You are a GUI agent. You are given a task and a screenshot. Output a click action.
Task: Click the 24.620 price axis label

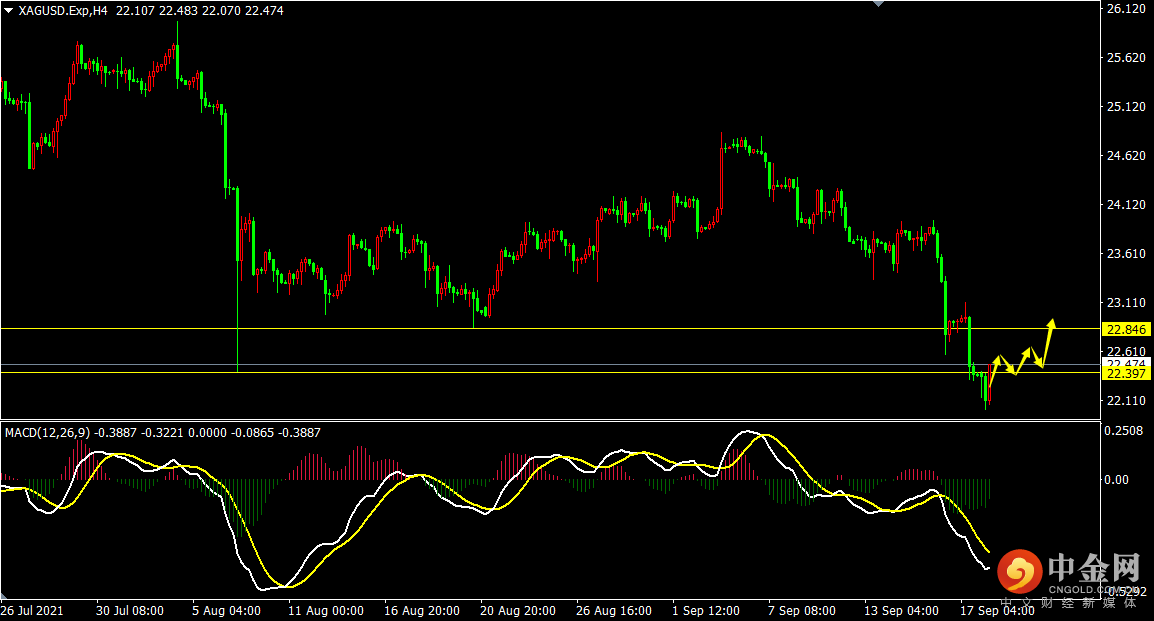coord(1125,156)
